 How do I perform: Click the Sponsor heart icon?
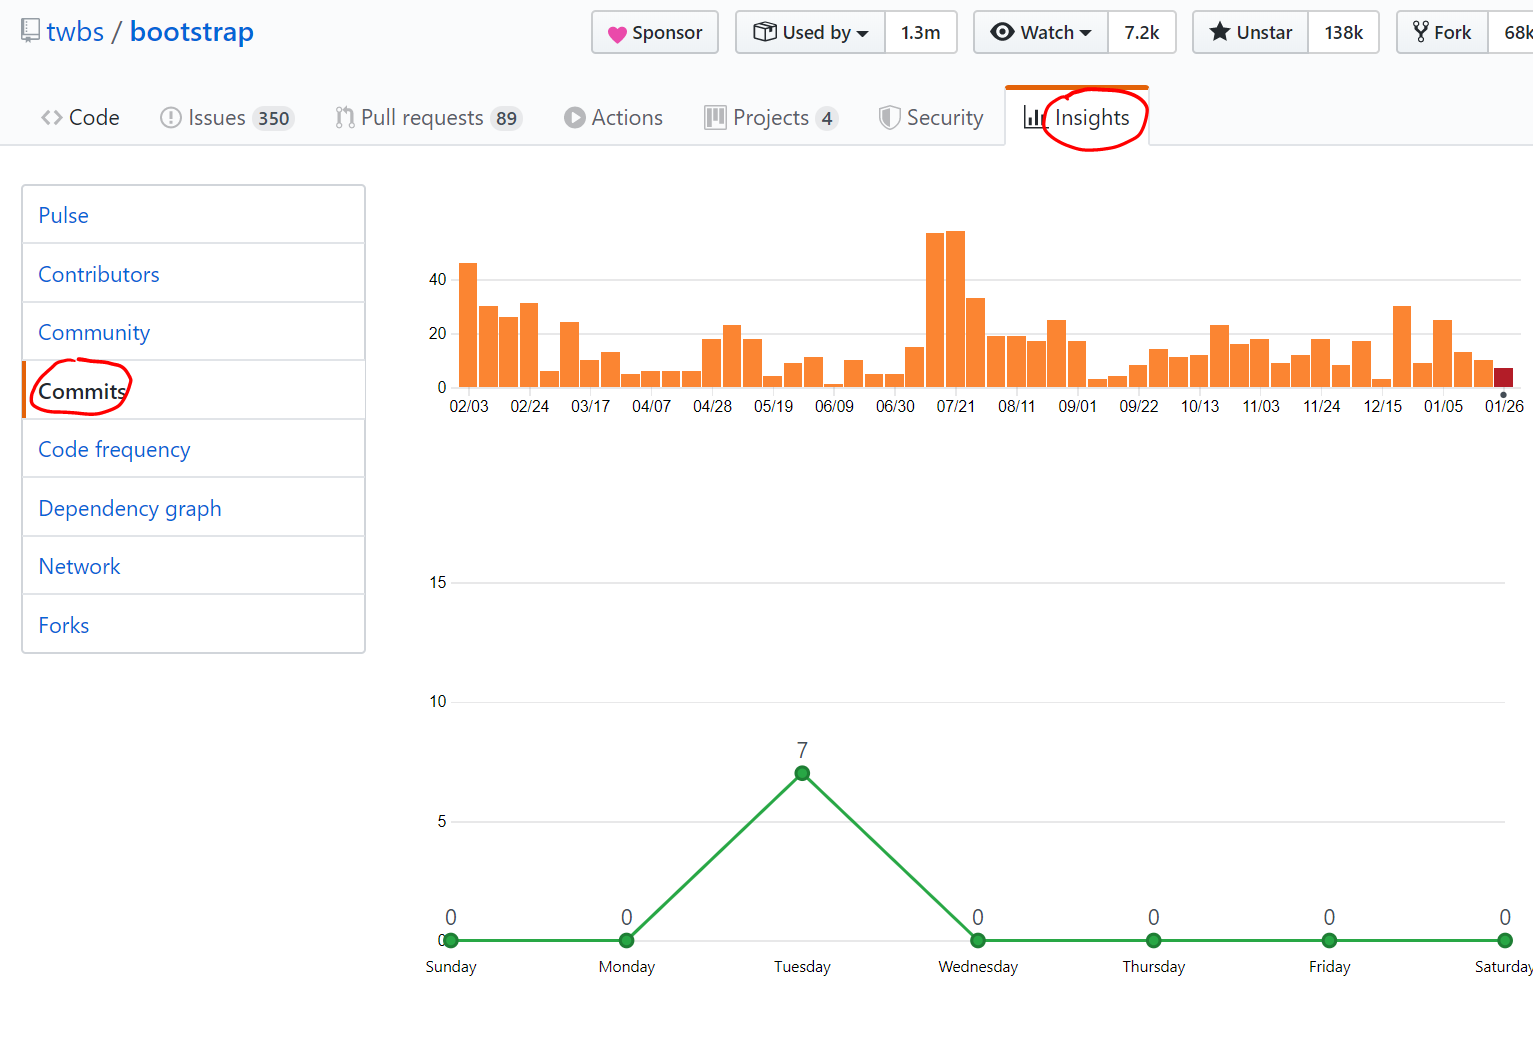(617, 34)
